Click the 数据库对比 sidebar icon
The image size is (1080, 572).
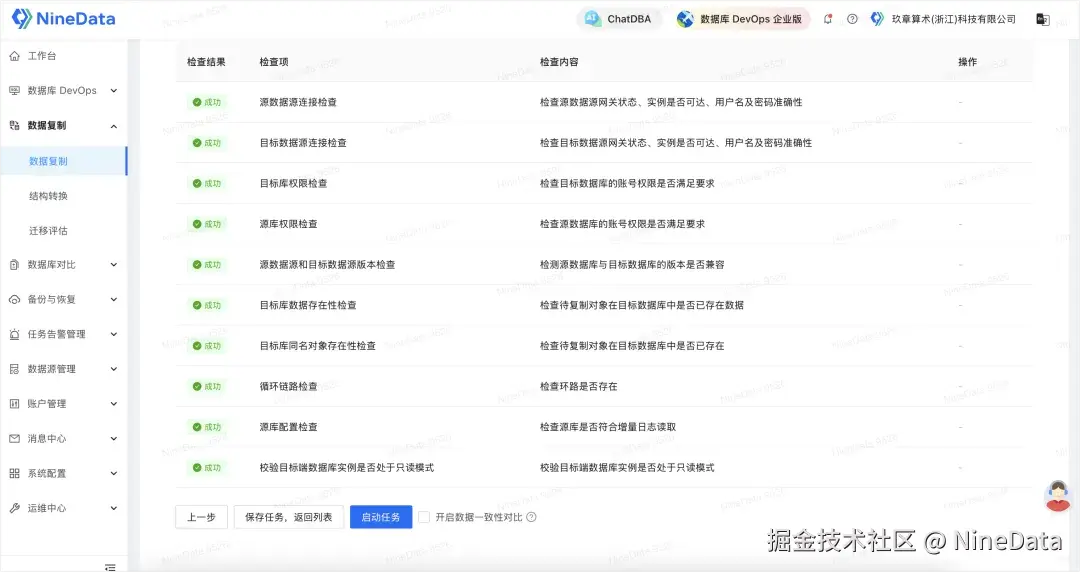[x=14, y=265]
